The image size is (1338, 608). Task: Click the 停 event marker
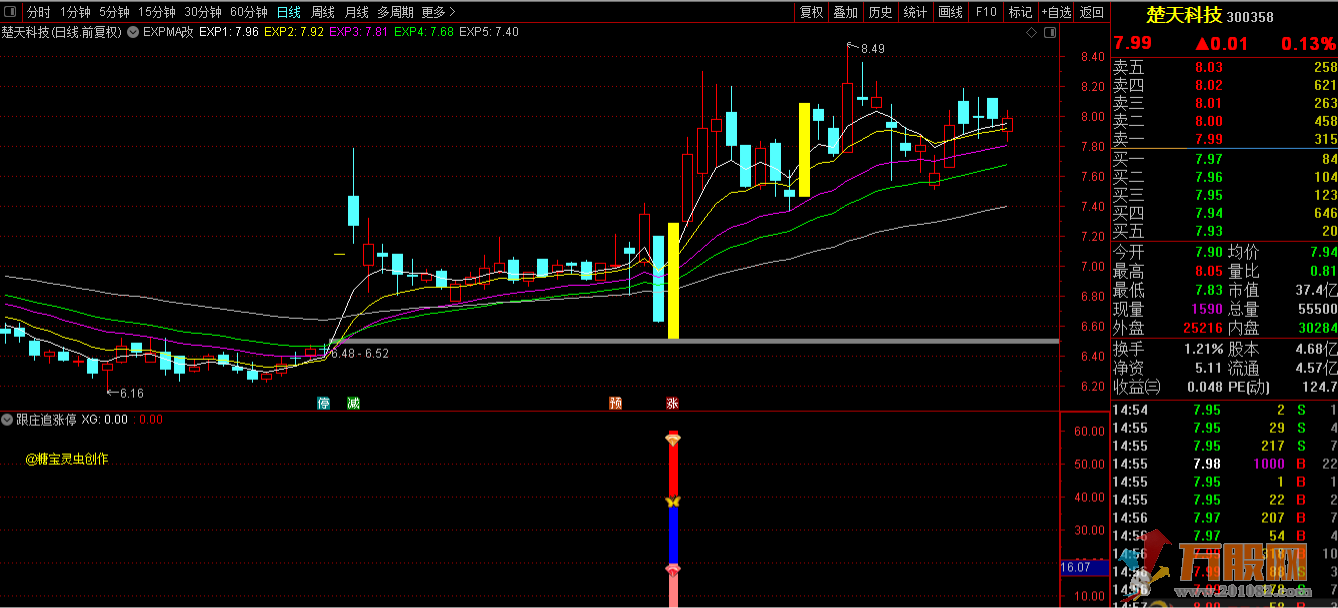323,404
